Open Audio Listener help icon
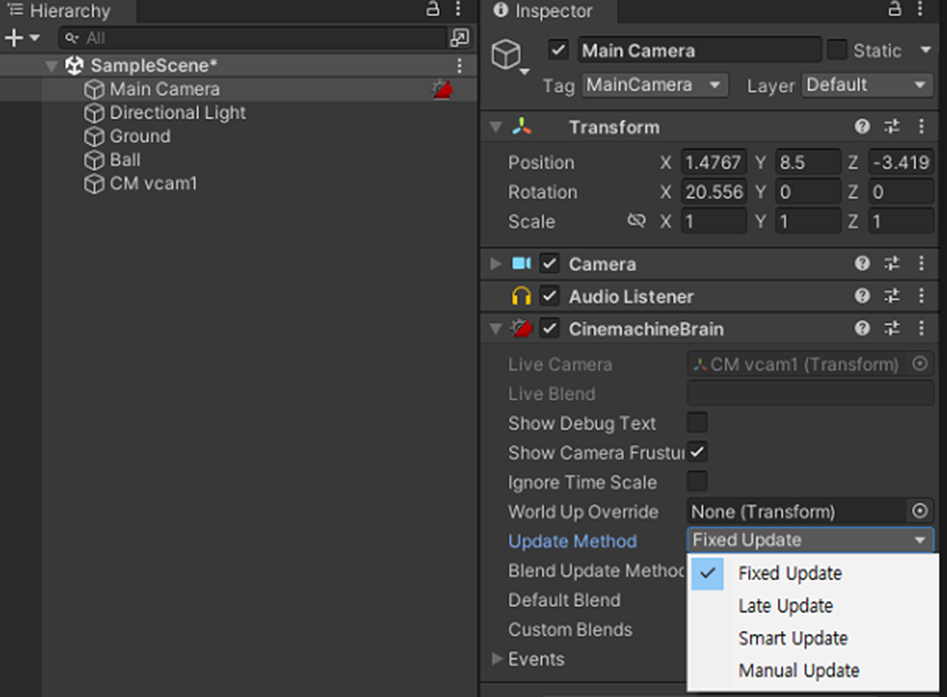Screen dimensions: 947x697 pos(862,295)
